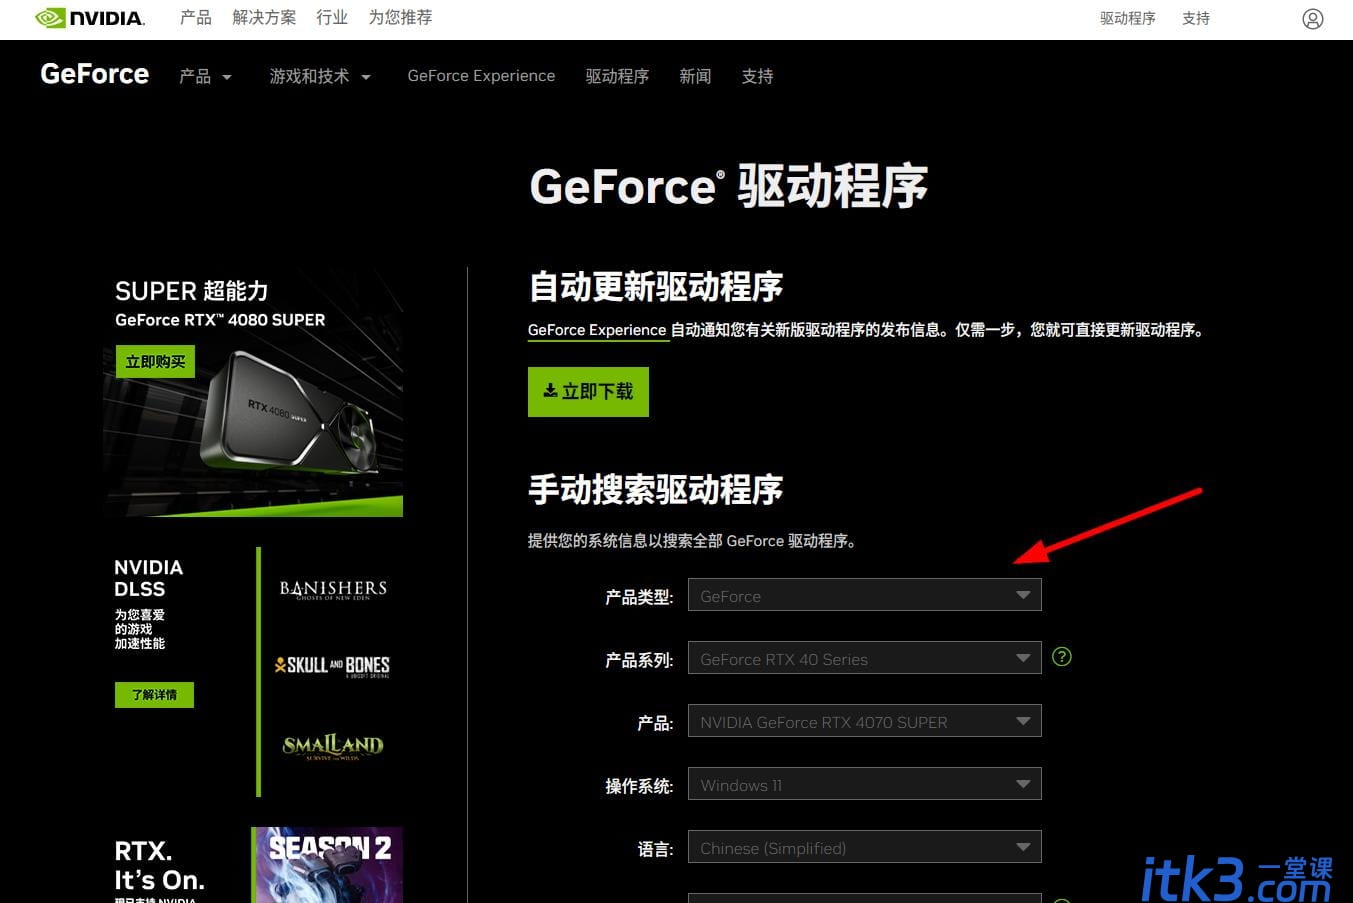Click the 立即下载 download button
Image resolution: width=1353 pixels, height=903 pixels.
pyautogui.click(x=588, y=392)
